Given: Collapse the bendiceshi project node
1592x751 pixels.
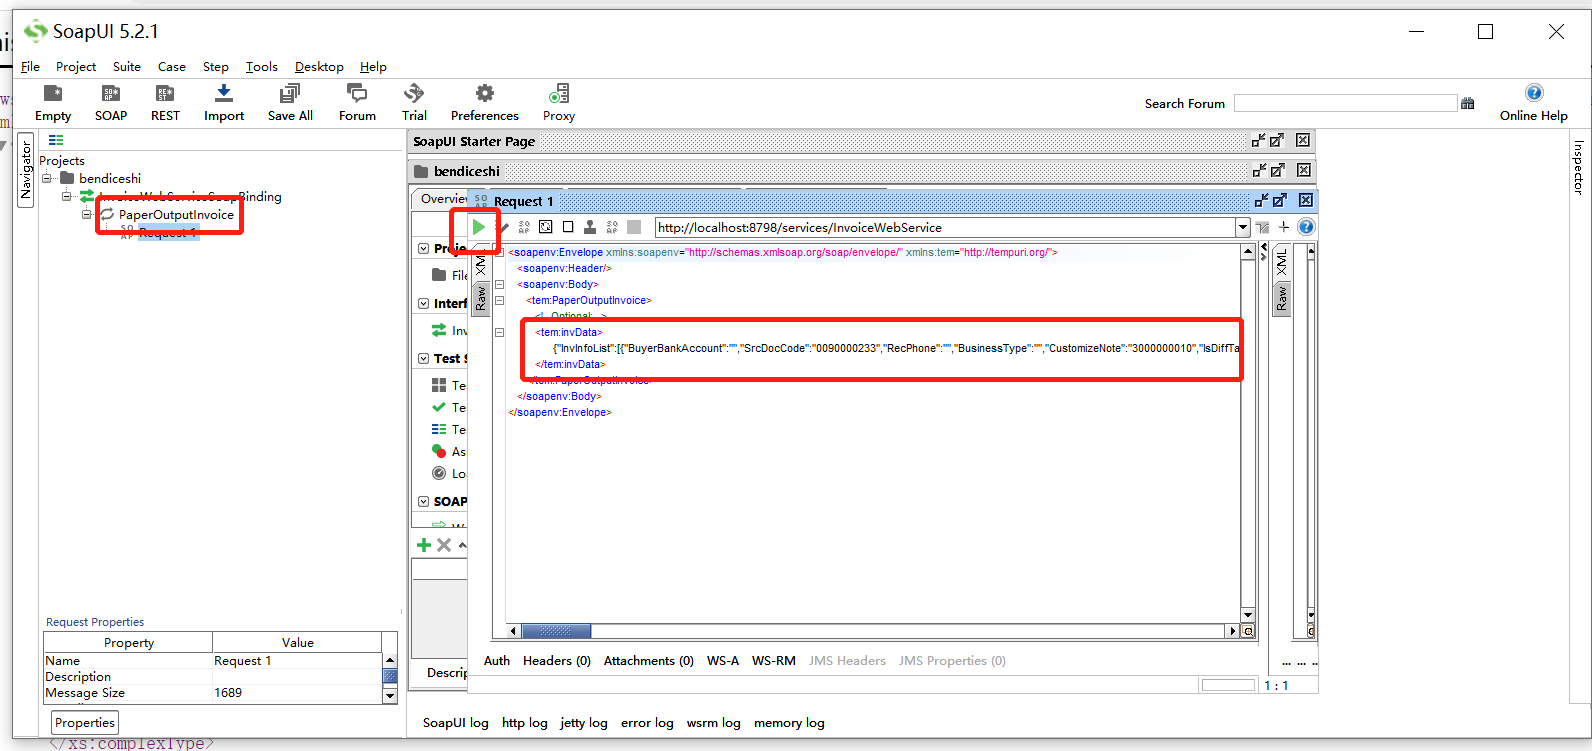Looking at the screenshot, I should click(47, 179).
